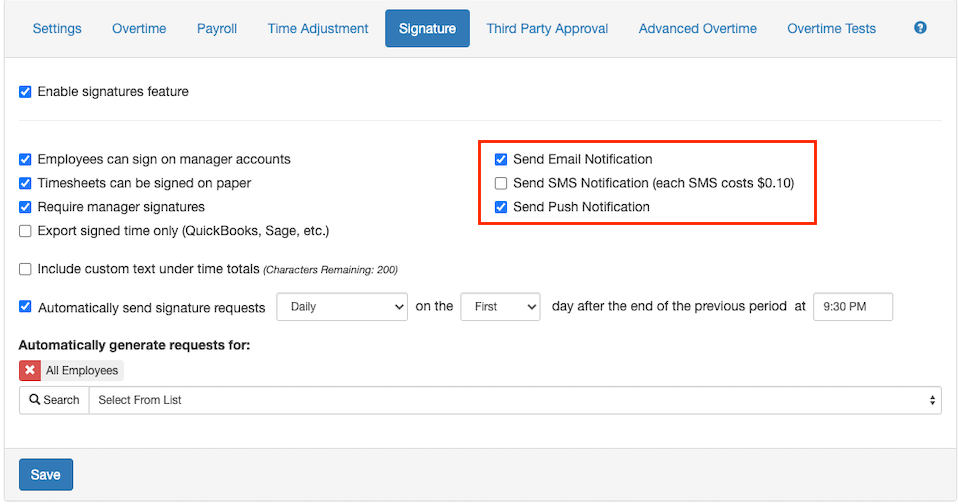Viewport: 959px width, 504px height.
Task: Click the help question mark icon
Action: (x=920, y=28)
